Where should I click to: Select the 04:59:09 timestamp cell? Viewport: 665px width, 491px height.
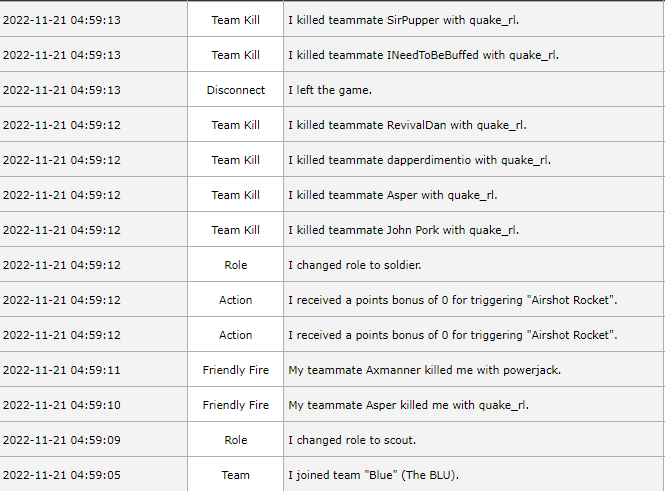[x=62, y=440]
